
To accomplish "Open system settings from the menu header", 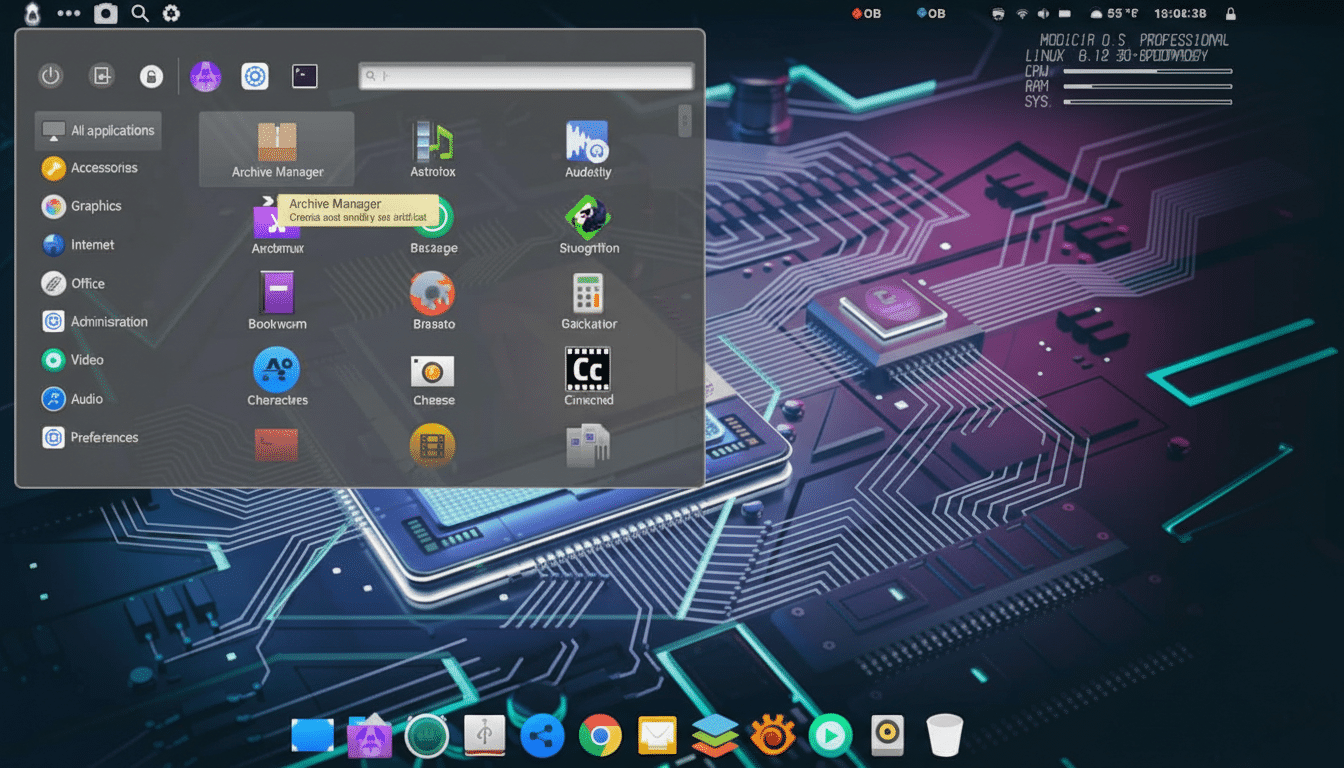I will click(255, 75).
